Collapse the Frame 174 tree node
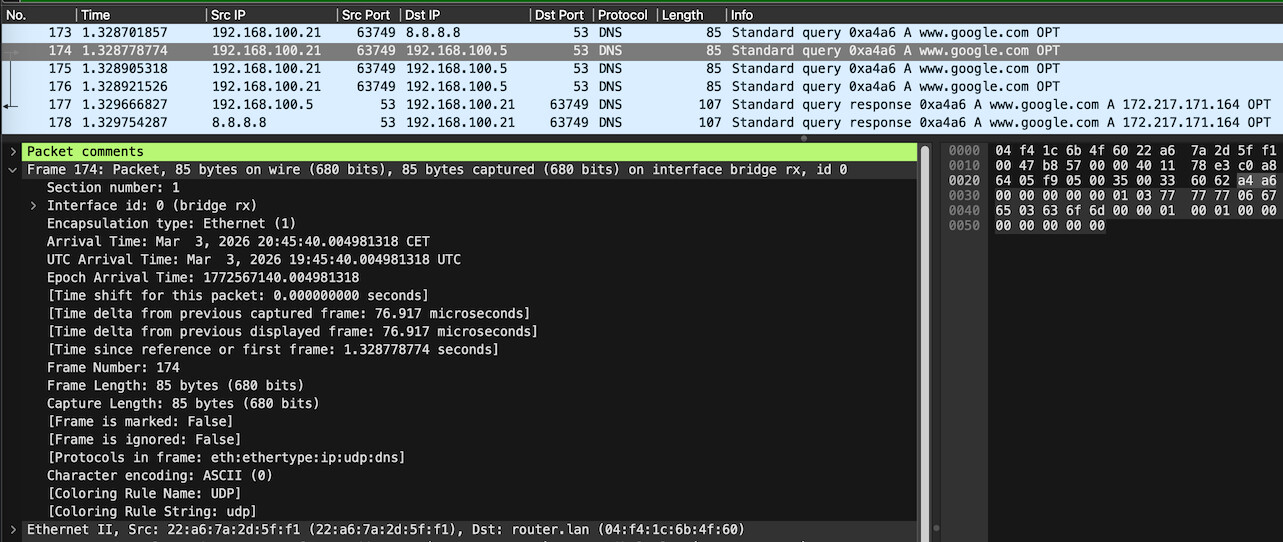Viewport: 1283px width, 542px height. point(12,169)
